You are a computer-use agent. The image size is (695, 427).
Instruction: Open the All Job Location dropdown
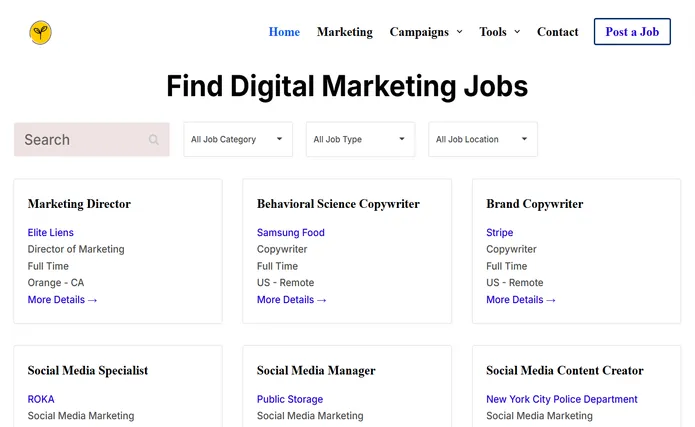pyautogui.click(x=483, y=139)
